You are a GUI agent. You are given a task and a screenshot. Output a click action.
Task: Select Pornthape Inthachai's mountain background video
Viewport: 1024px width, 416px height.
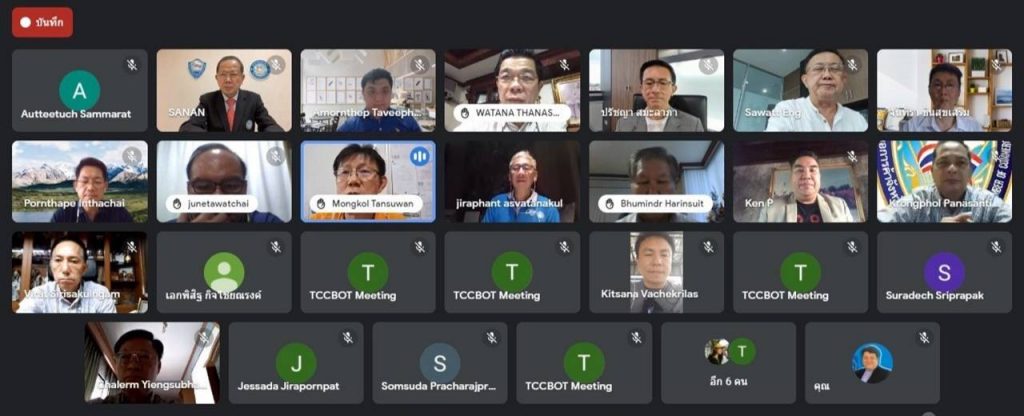[80, 182]
